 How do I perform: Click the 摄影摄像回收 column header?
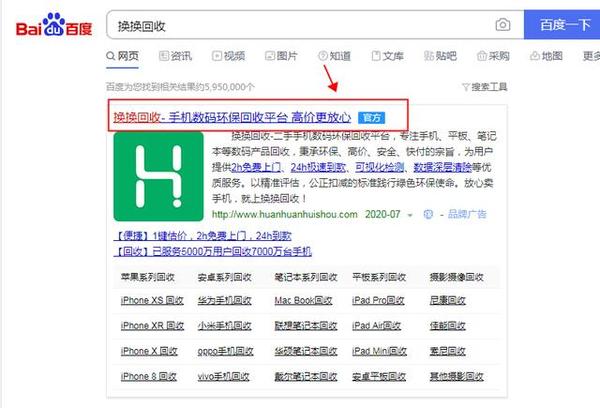click(457, 277)
